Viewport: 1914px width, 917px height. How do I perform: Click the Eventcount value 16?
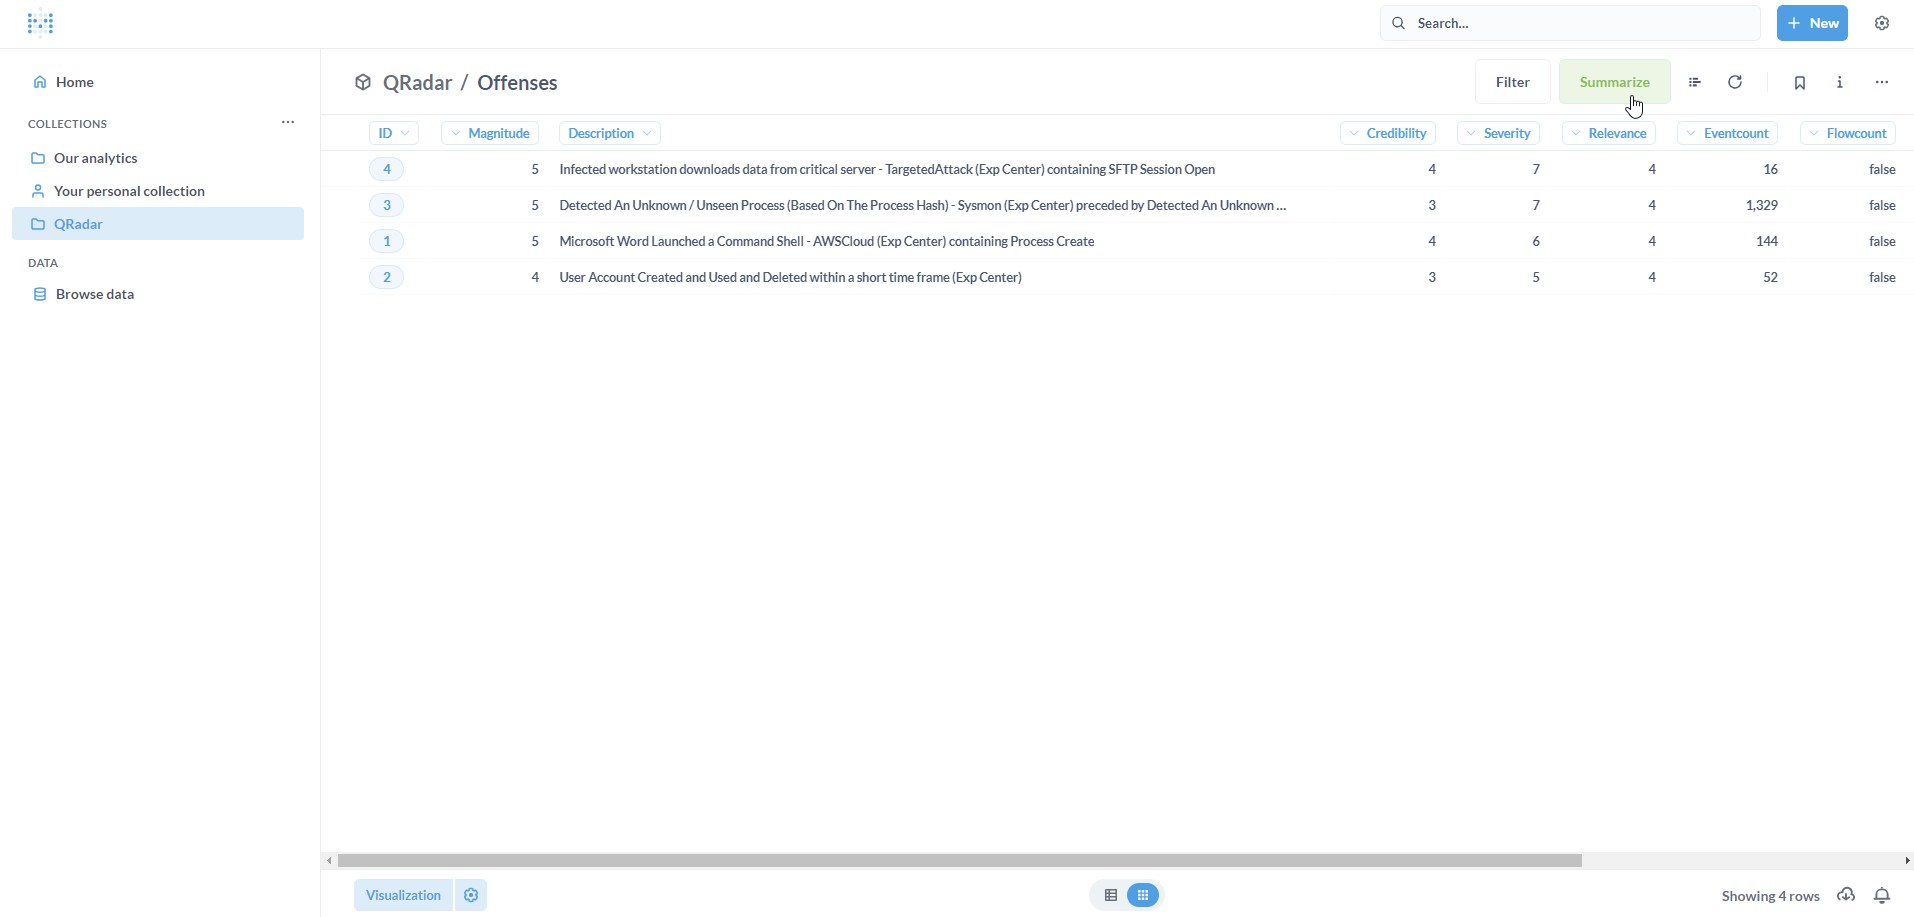point(1770,169)
